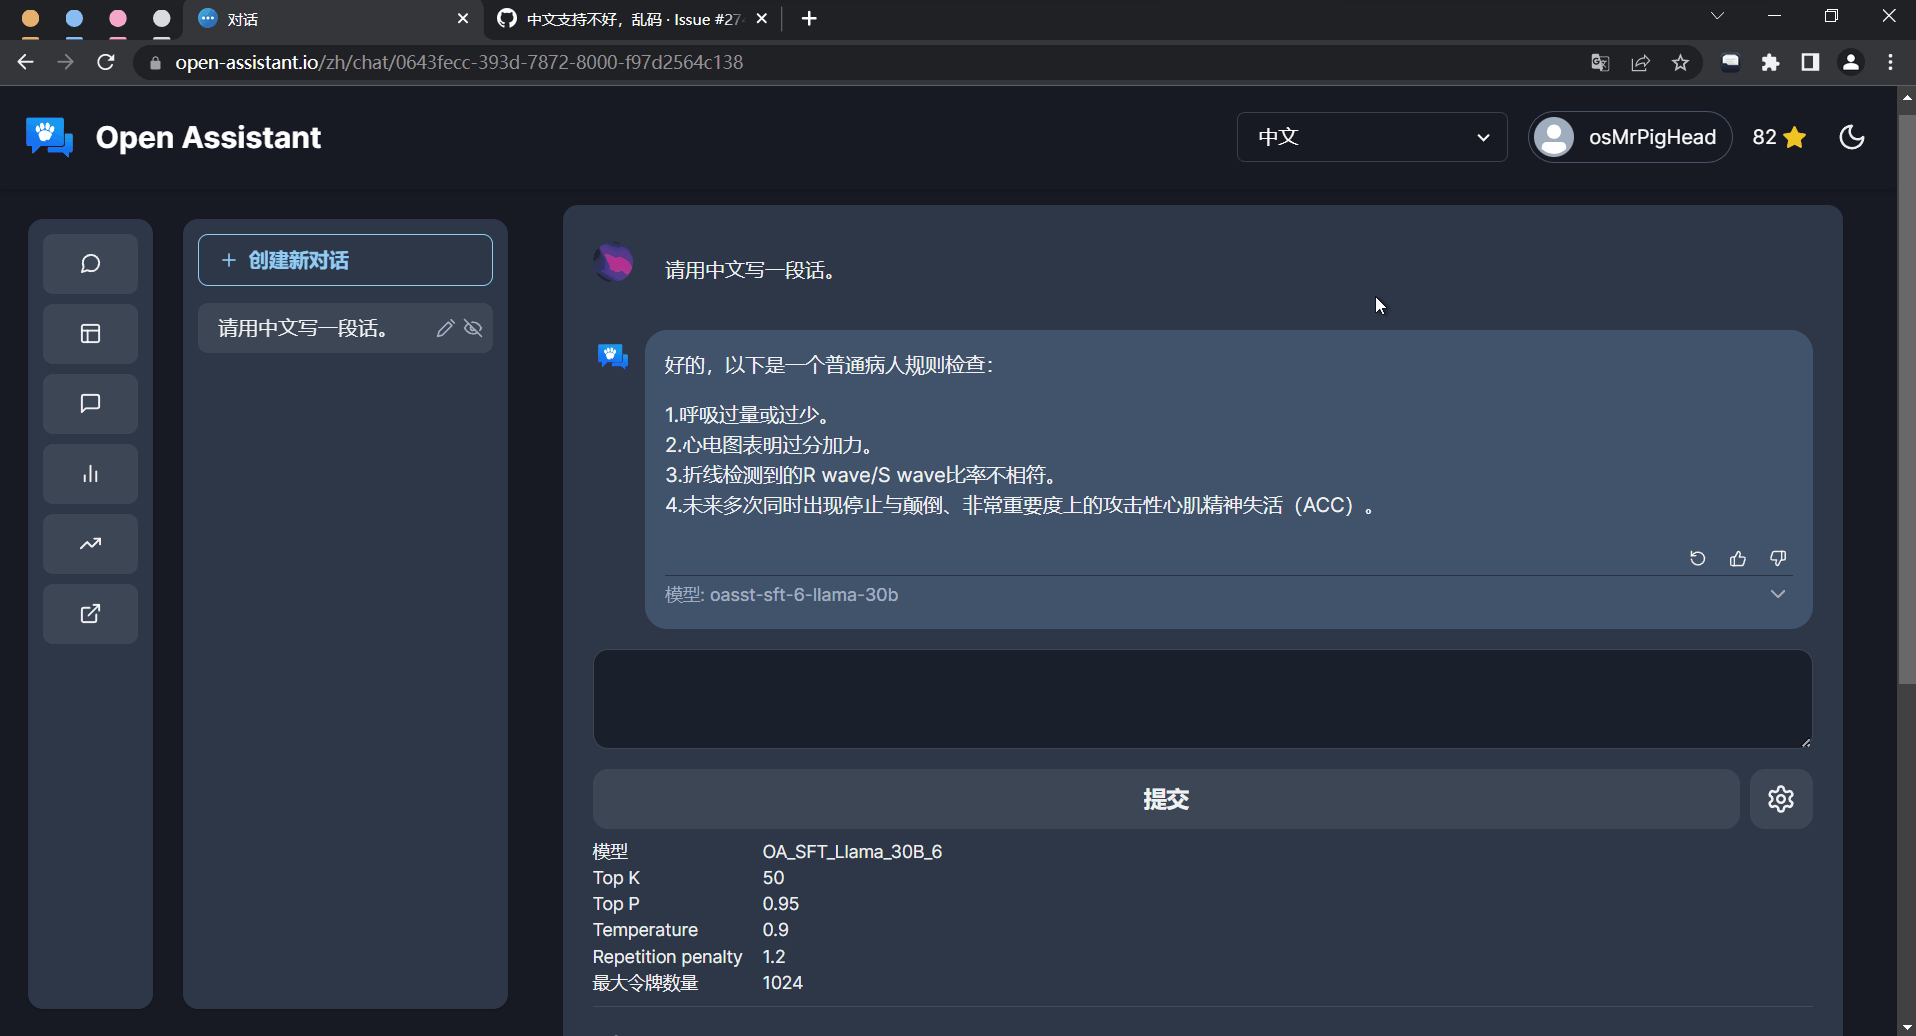Open the chat section in sidebar
This screenshot has width=1916, height=1036.
point(90,264)
